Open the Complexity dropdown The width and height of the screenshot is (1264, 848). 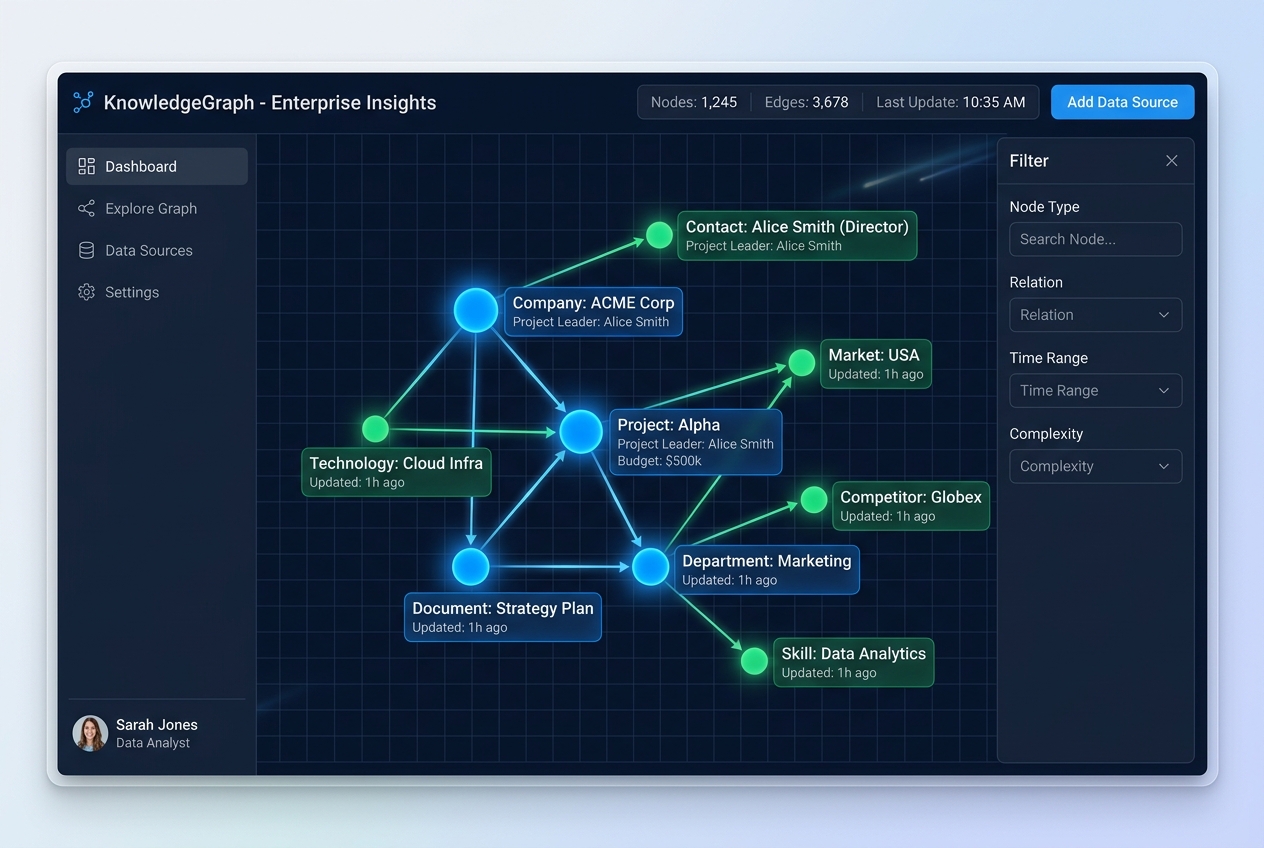coord(1096,467)
